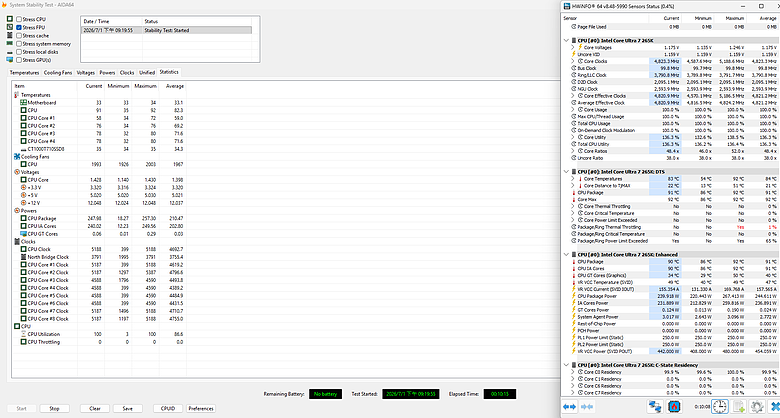Click CPU Utilization hourglass icon

[x=23, y=334]
